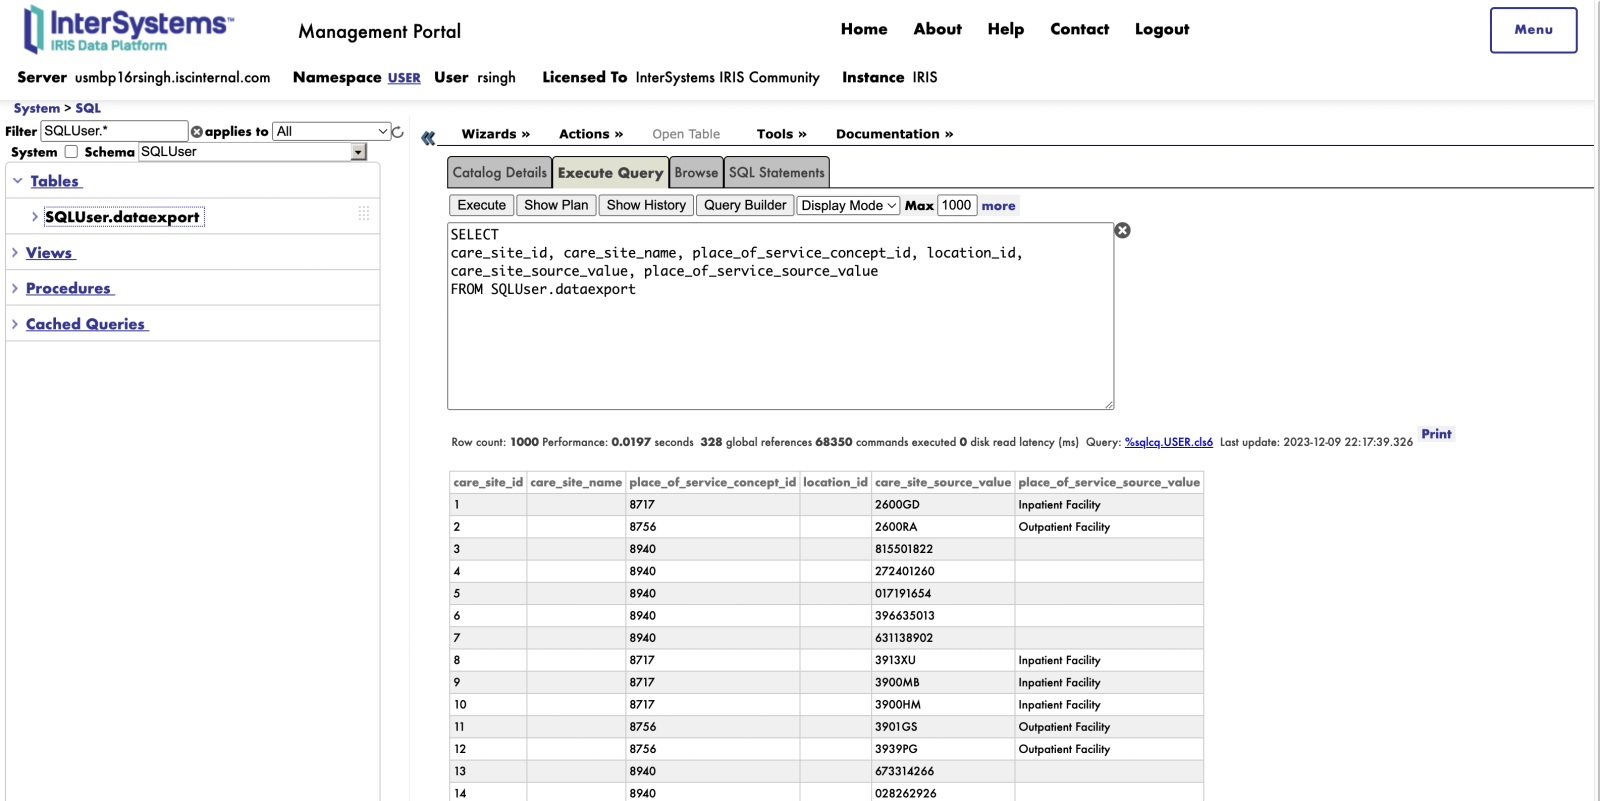Click the drag handle beside SQLUser.dataexport
This screenshot has width=1600, height=801.
pyautogui.click(x=364, y=214)
